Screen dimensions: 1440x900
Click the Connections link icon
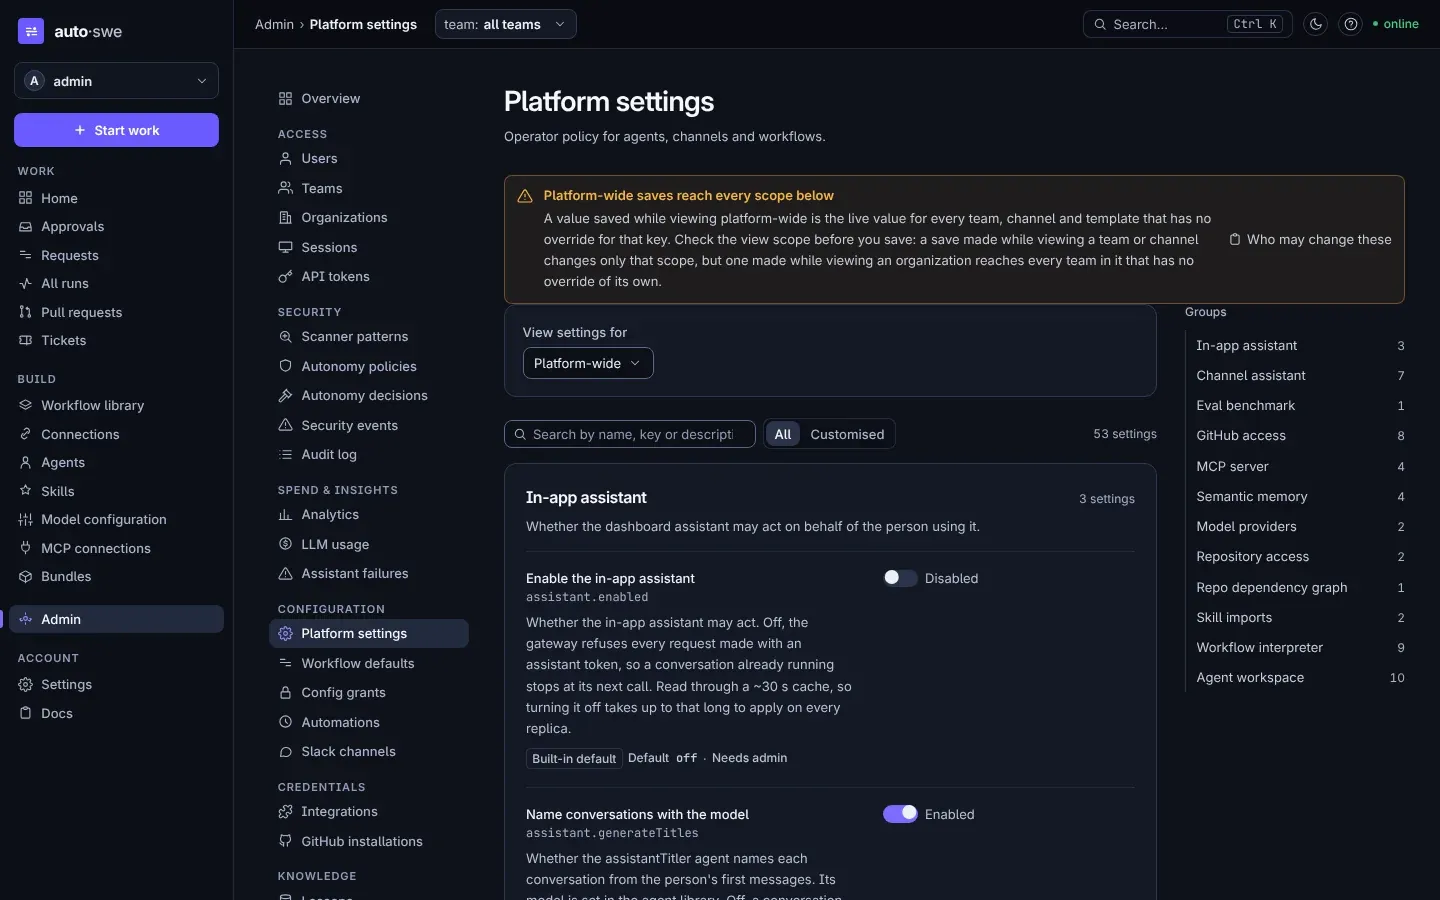[25, 434]
